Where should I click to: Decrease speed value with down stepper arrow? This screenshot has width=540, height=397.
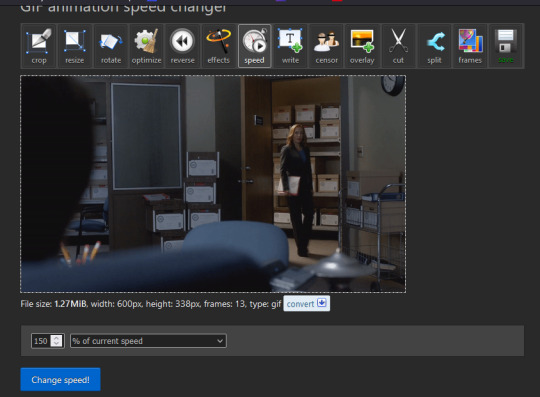[56, 344]
